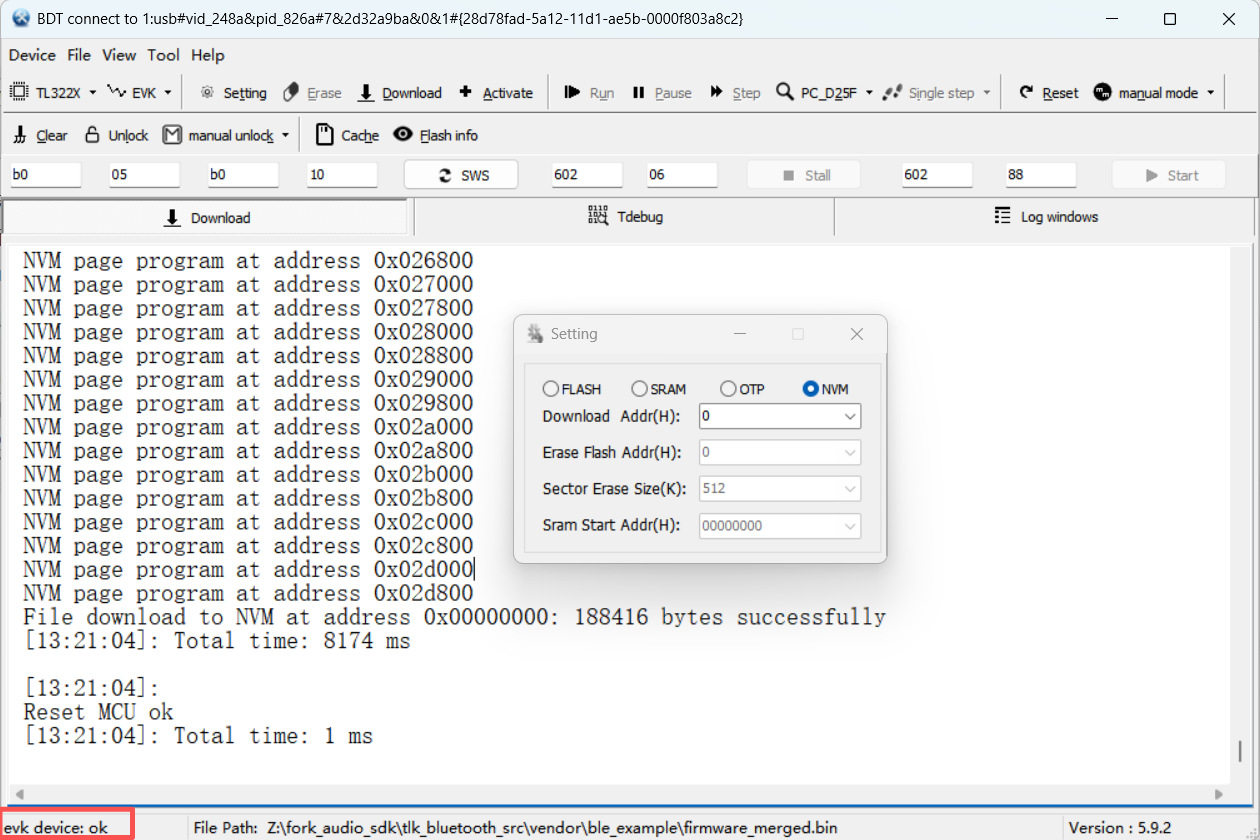Click the SWS button
Screen dimensions: 1260x840
(x=461, y=175)
